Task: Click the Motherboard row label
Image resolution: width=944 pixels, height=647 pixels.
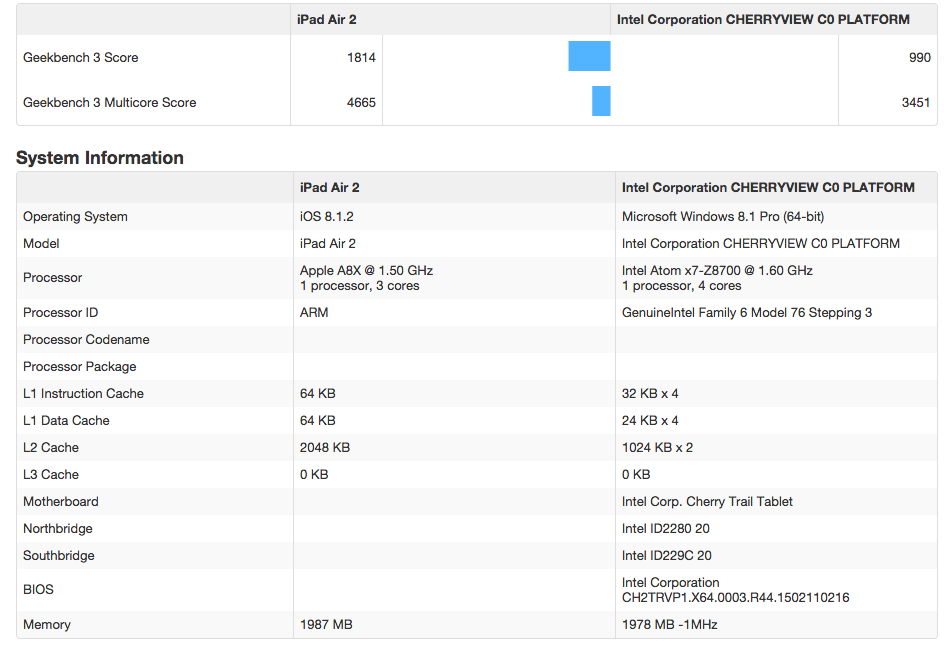Action: coord(61,502)
